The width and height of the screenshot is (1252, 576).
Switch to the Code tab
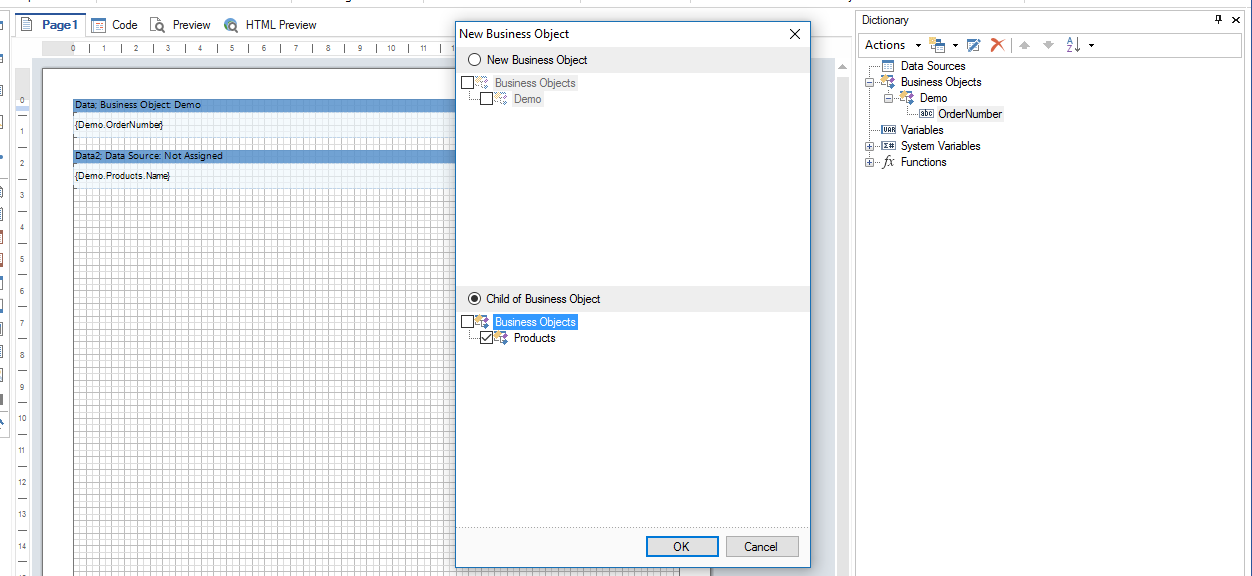click(115, 25)
